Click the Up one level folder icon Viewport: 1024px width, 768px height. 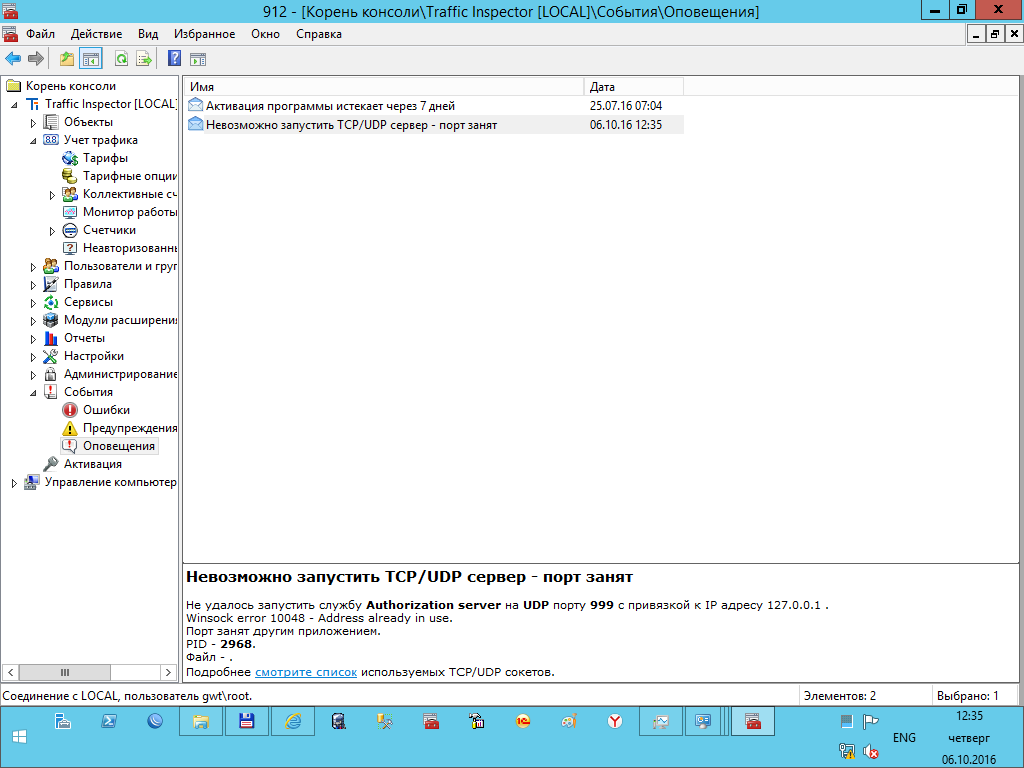(x=67, y=59)
